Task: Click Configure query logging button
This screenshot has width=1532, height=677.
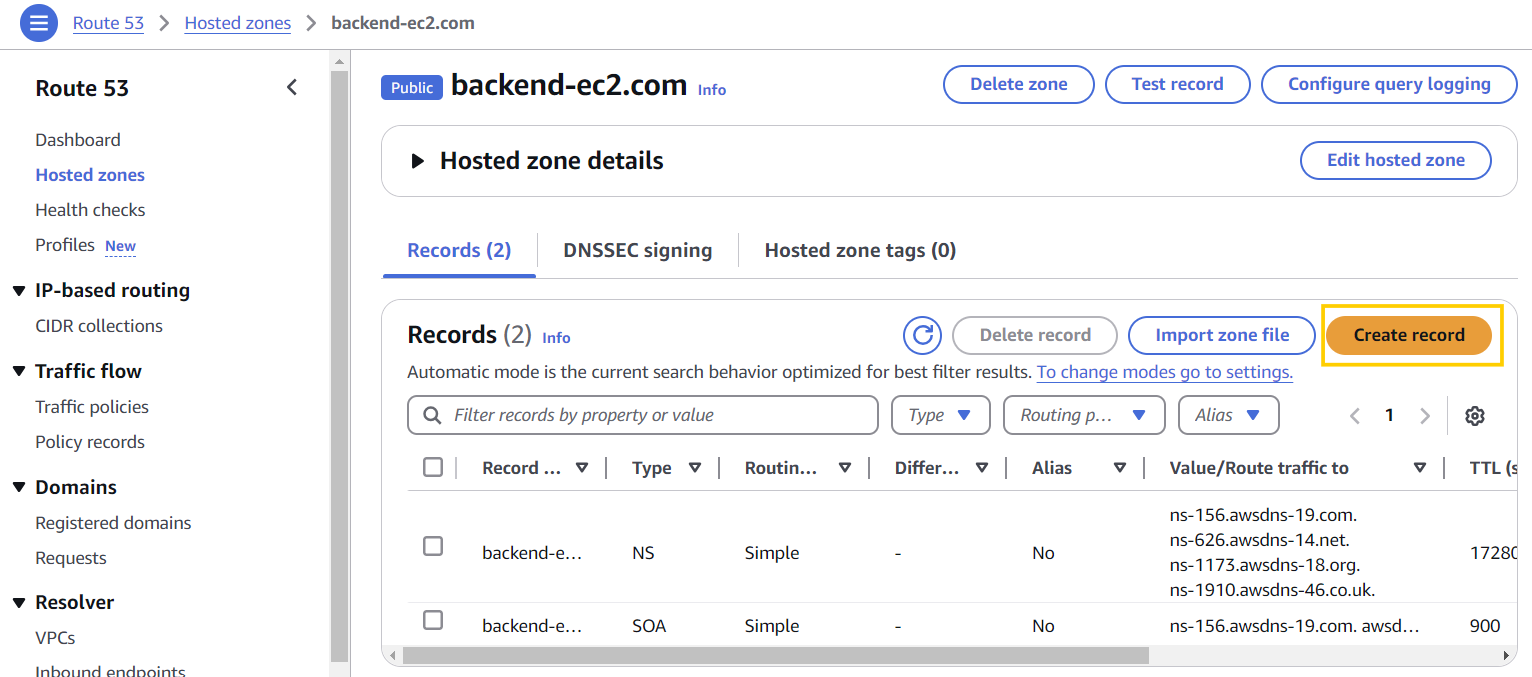Action: [x=1389, y=84]
